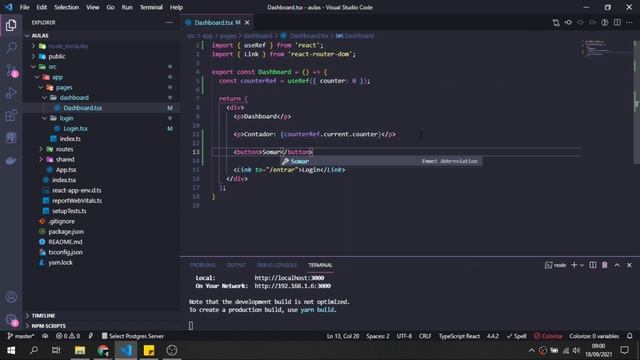Change end of line sequence CRLF
The width and height of the screenshot is (640, 360).
(x=425, y=336)
